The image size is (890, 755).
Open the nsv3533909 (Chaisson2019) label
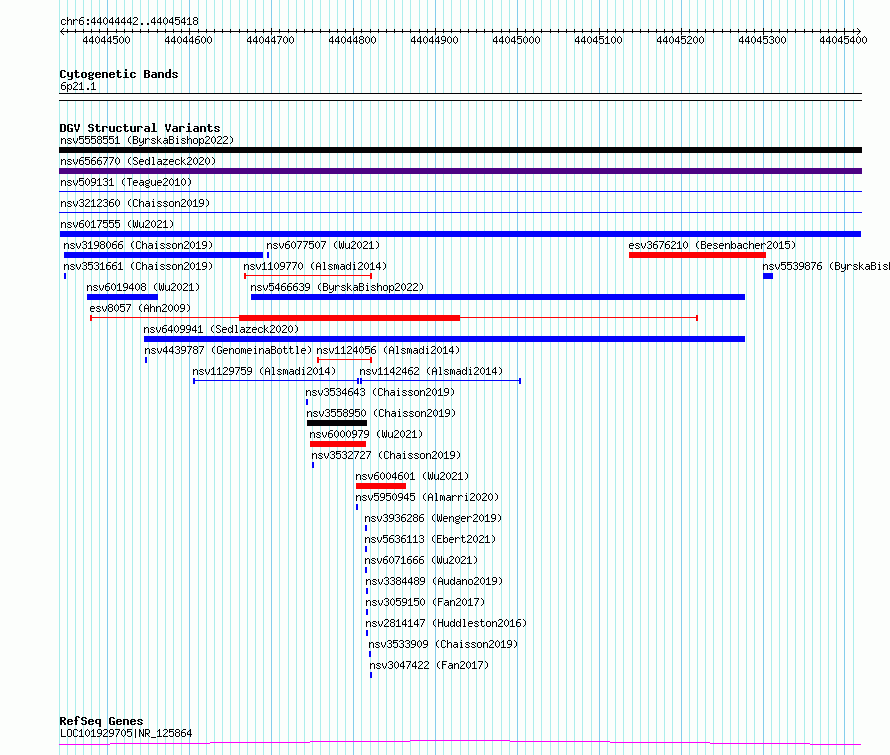[443, 644]
